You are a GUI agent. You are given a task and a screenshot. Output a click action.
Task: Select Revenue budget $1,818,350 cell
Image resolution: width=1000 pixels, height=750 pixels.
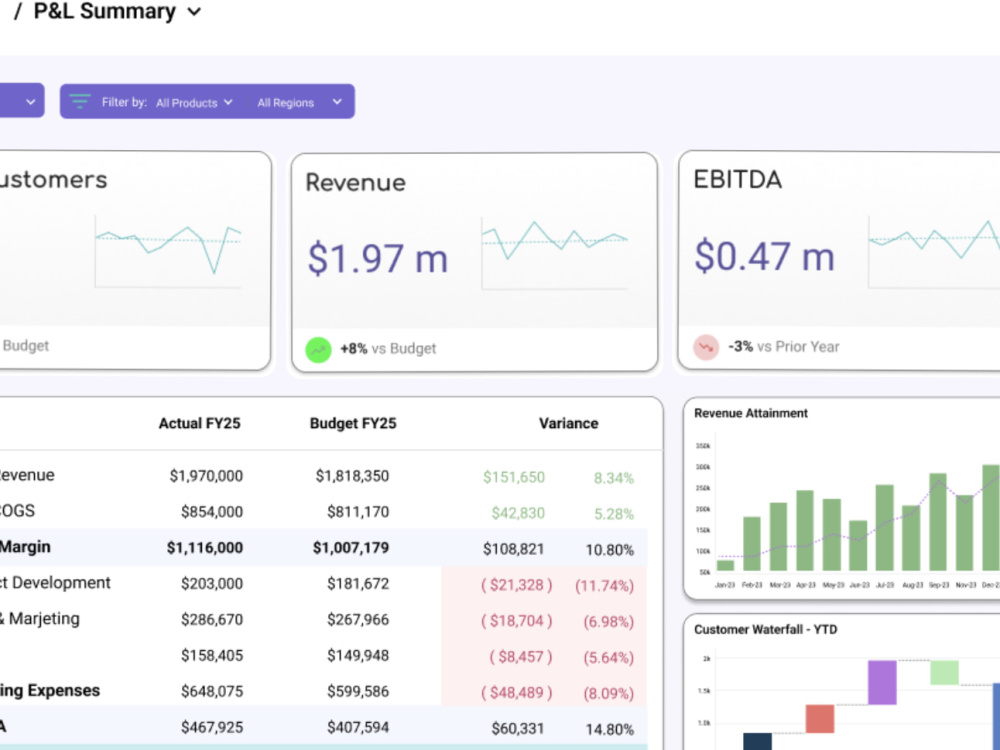352,476
